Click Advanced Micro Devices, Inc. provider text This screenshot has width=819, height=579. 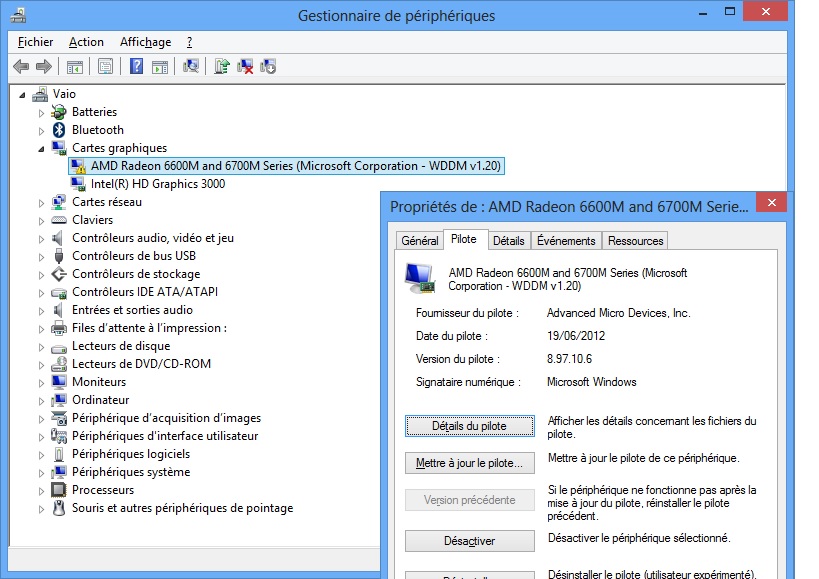618,313
